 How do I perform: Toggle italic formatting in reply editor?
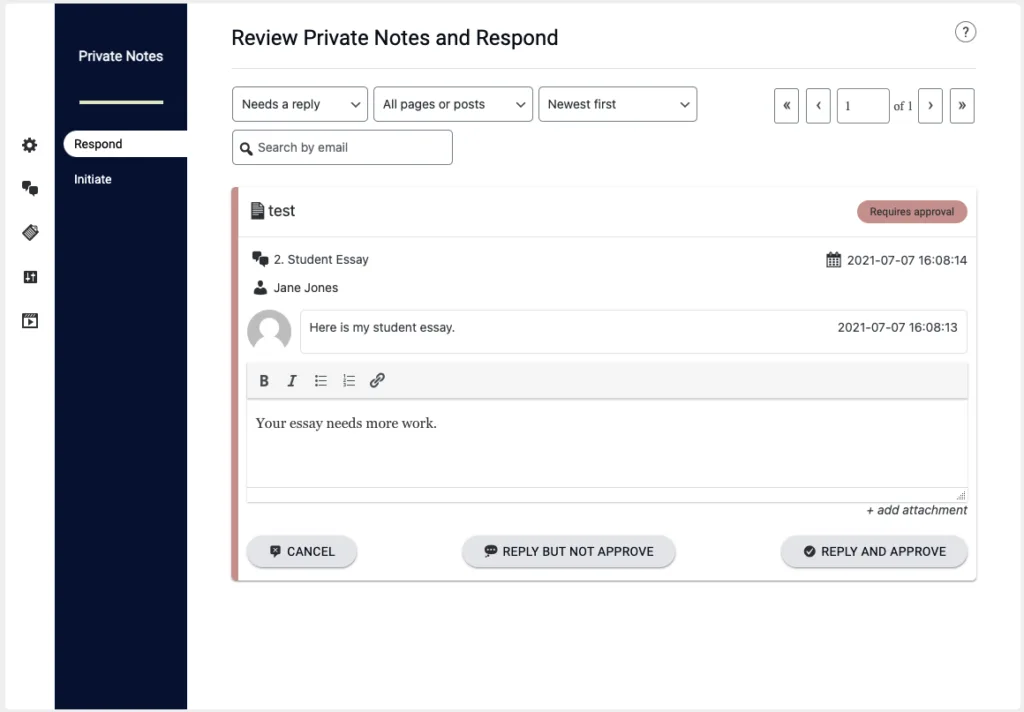tap(292, 381)
